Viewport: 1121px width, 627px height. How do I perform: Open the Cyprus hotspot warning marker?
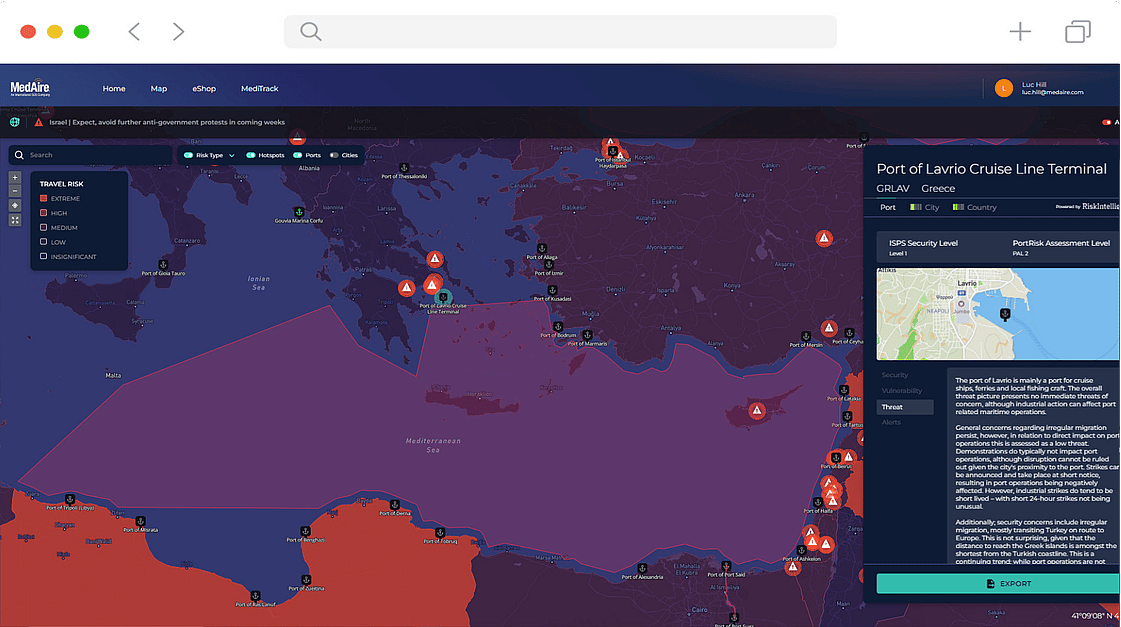tap(756, 410)
